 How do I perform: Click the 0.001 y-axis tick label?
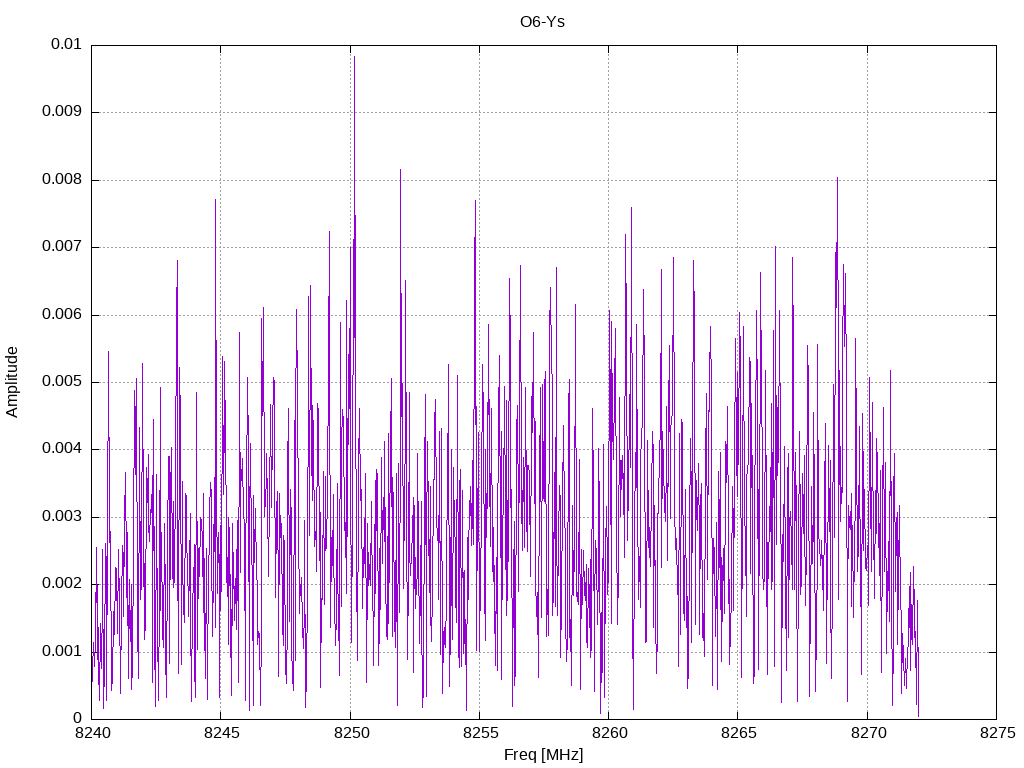click(x=62, y=652)
